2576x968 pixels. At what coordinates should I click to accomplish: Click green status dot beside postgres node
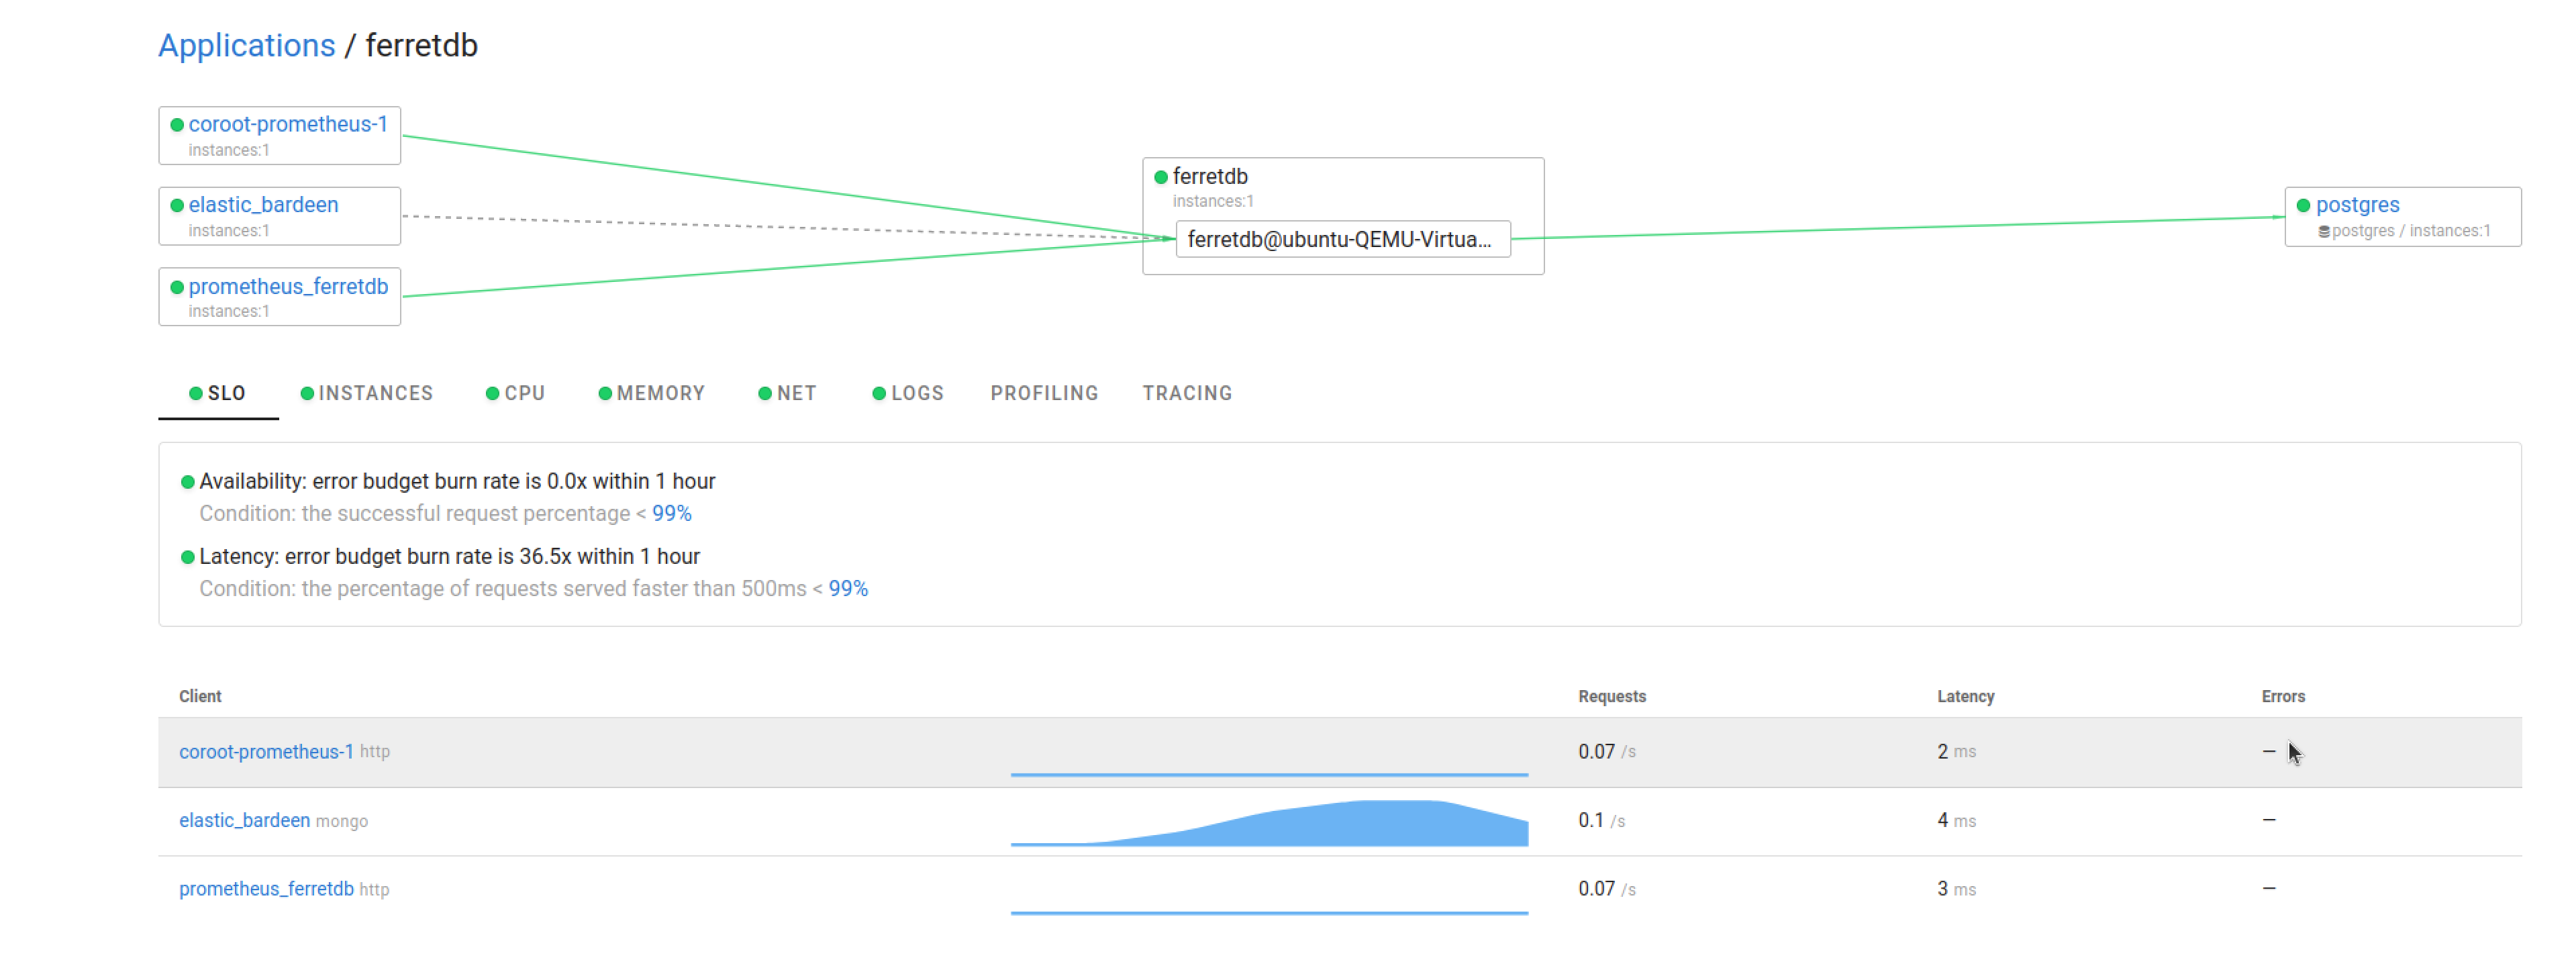point(2303,205)
